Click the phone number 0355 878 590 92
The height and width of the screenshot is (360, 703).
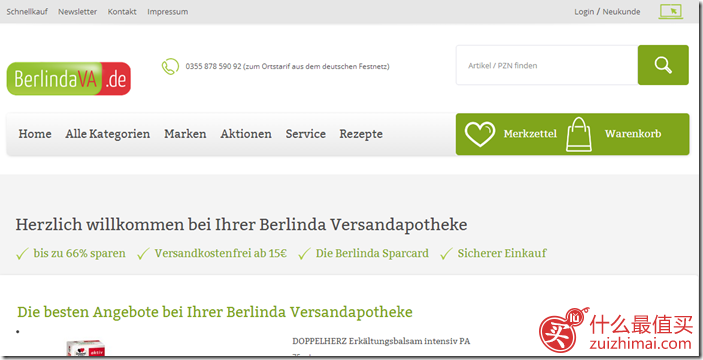pos(213,66)
